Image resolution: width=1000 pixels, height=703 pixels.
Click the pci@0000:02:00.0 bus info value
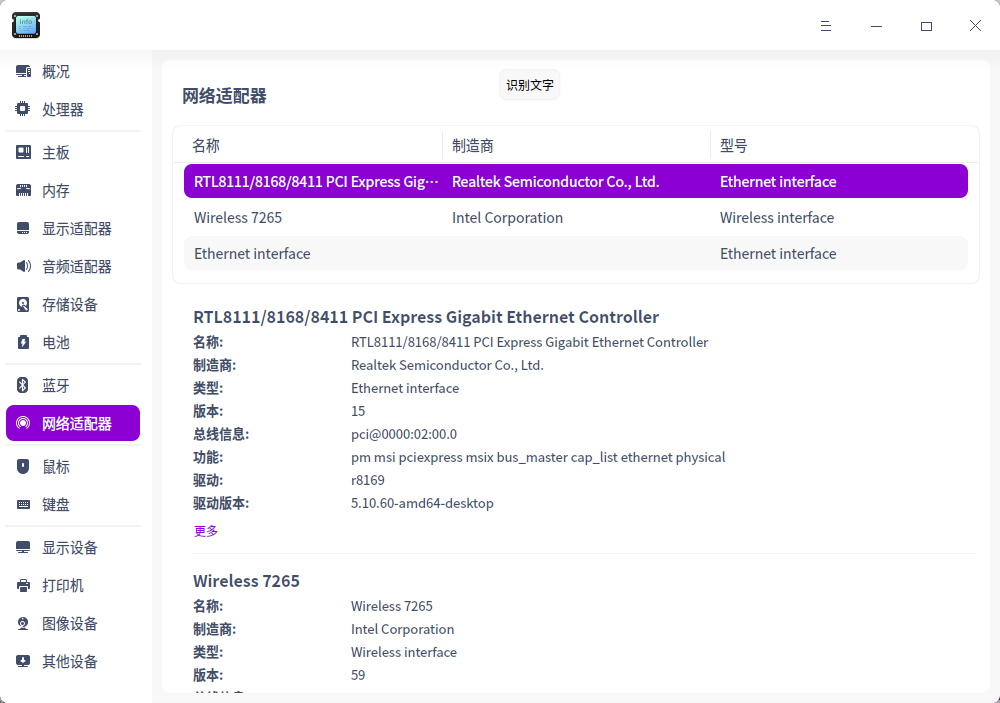[x=404, y=434]
